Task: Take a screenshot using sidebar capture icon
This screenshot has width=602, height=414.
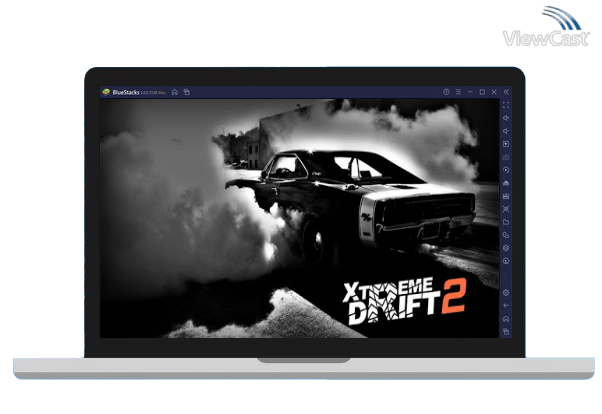Action: click(506, 209)
